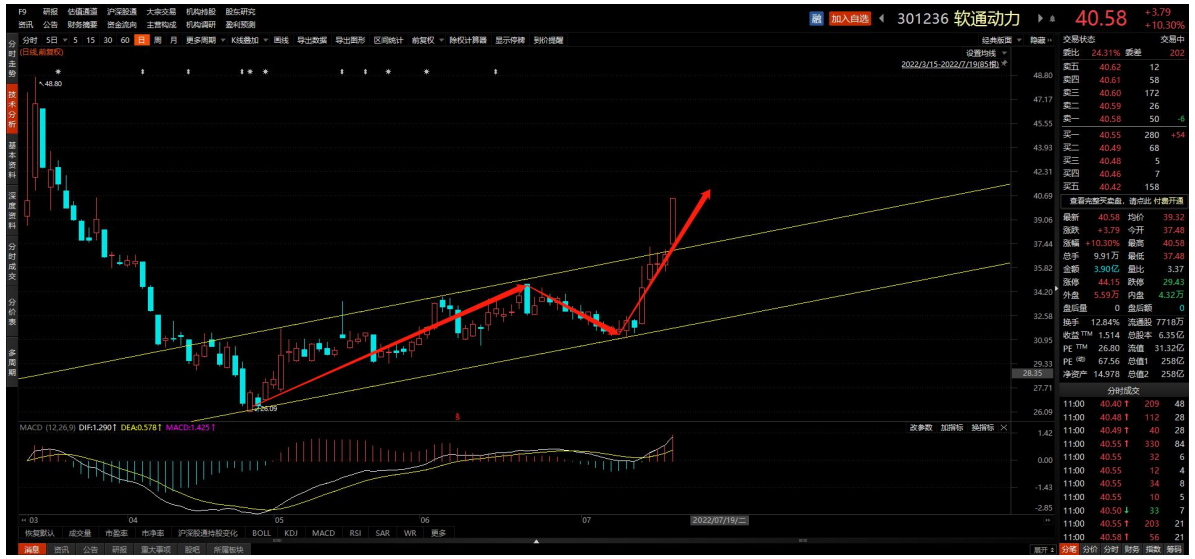
Task: Click 导出数据 export data
Action: (x=312, y=40)
